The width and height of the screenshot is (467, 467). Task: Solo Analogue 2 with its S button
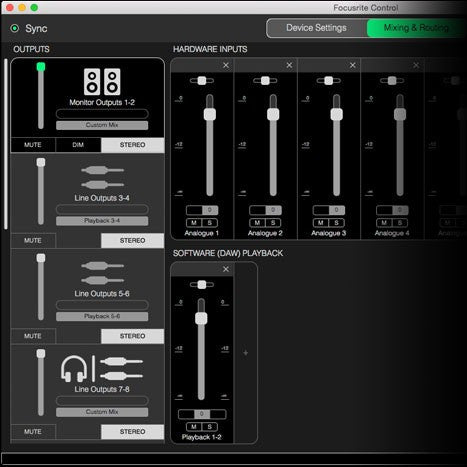click(x=273, y=223)
